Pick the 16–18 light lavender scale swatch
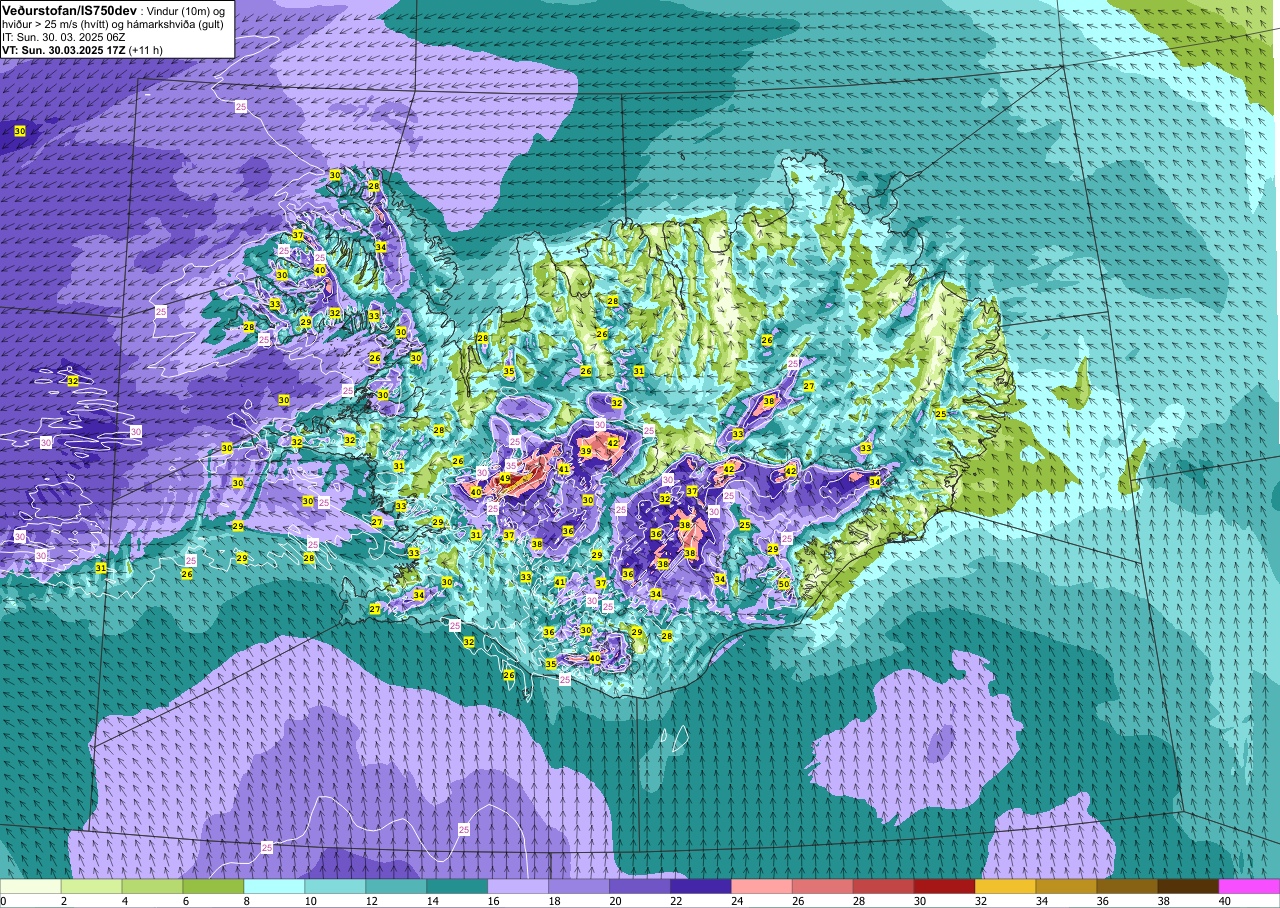The width and height of the screenshot is (1280, 908). pyautogui.click(x=518, y=886)
